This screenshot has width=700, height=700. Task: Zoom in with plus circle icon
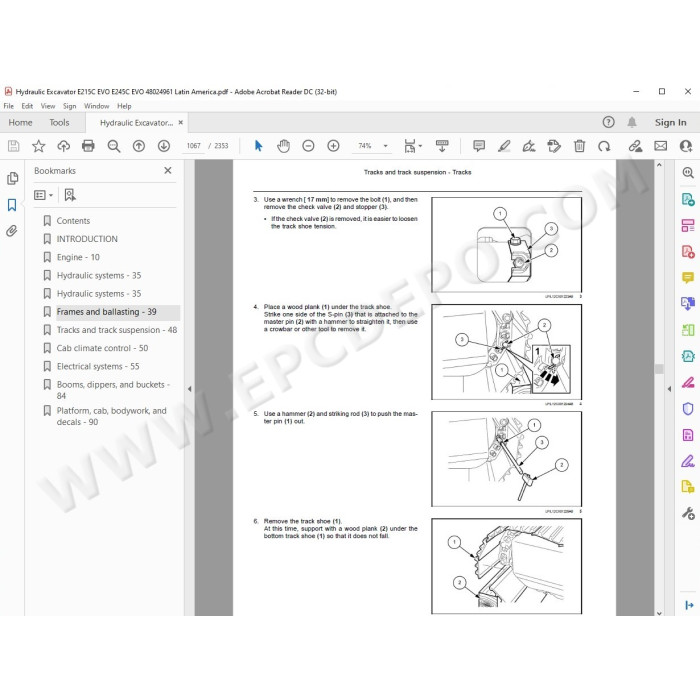coord(333,146)
